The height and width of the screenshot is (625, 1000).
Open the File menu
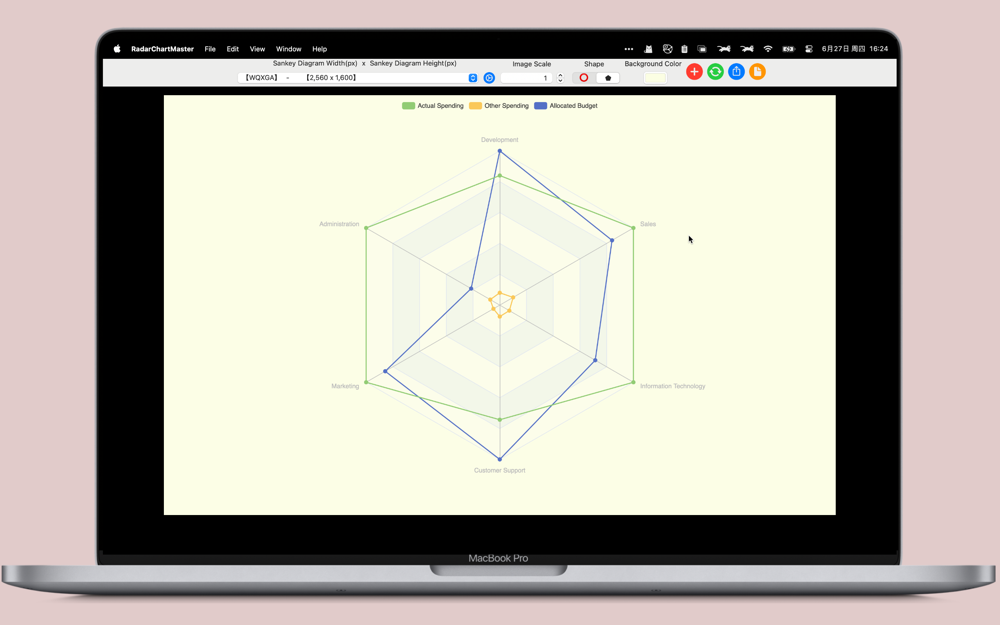click(210, 49)
